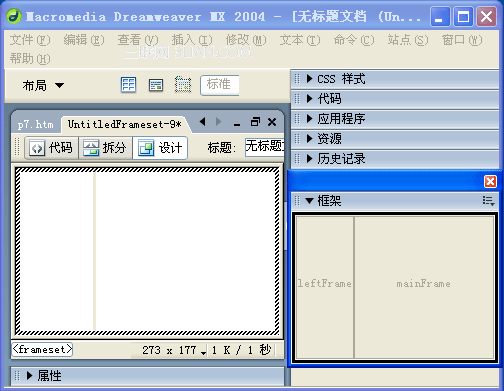Click inside the left frame of the document
Viewport: 504px width, 391px height.
coord(56,251)
